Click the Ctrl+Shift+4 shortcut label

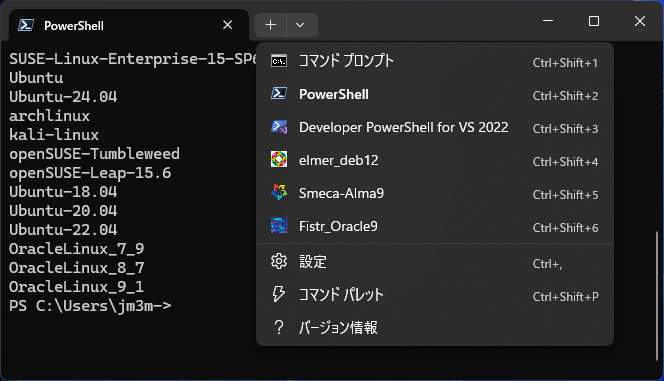565,162
